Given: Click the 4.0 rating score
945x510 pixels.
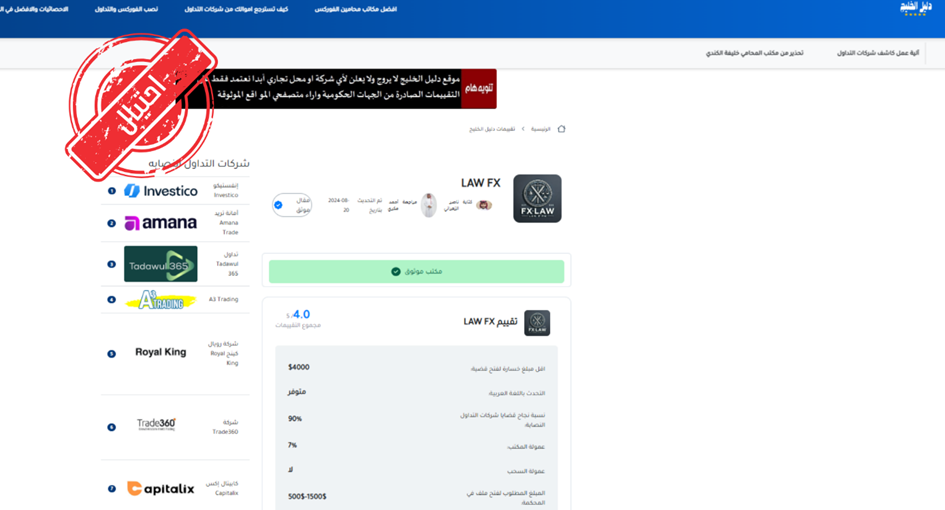Looking at the screenshot, I should pyautogui.click(x=301, y=314).
